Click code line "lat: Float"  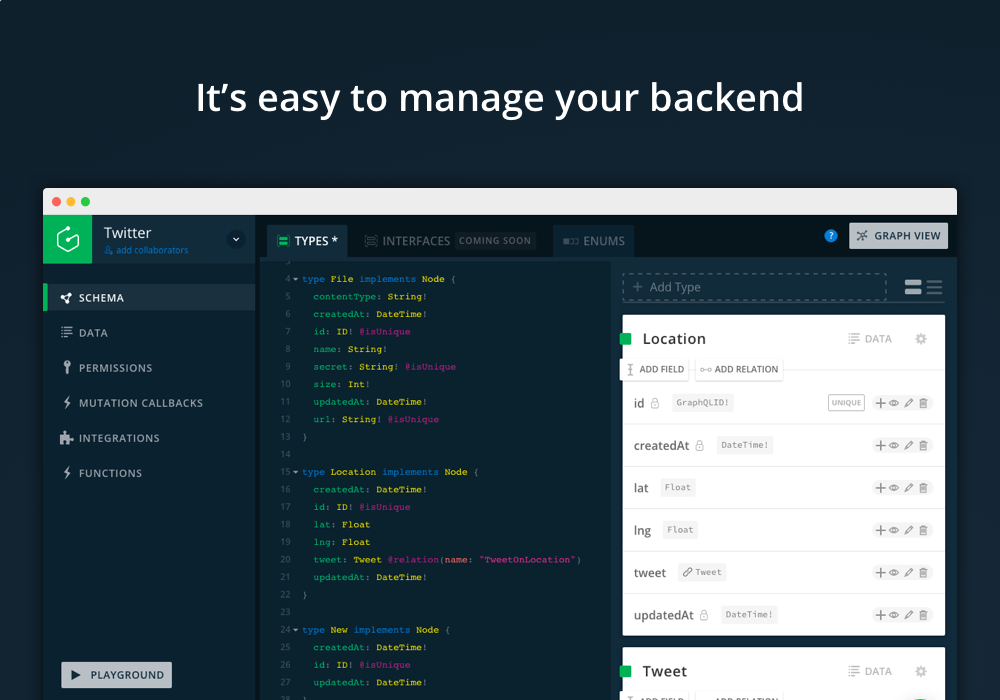tap(341, 525)
